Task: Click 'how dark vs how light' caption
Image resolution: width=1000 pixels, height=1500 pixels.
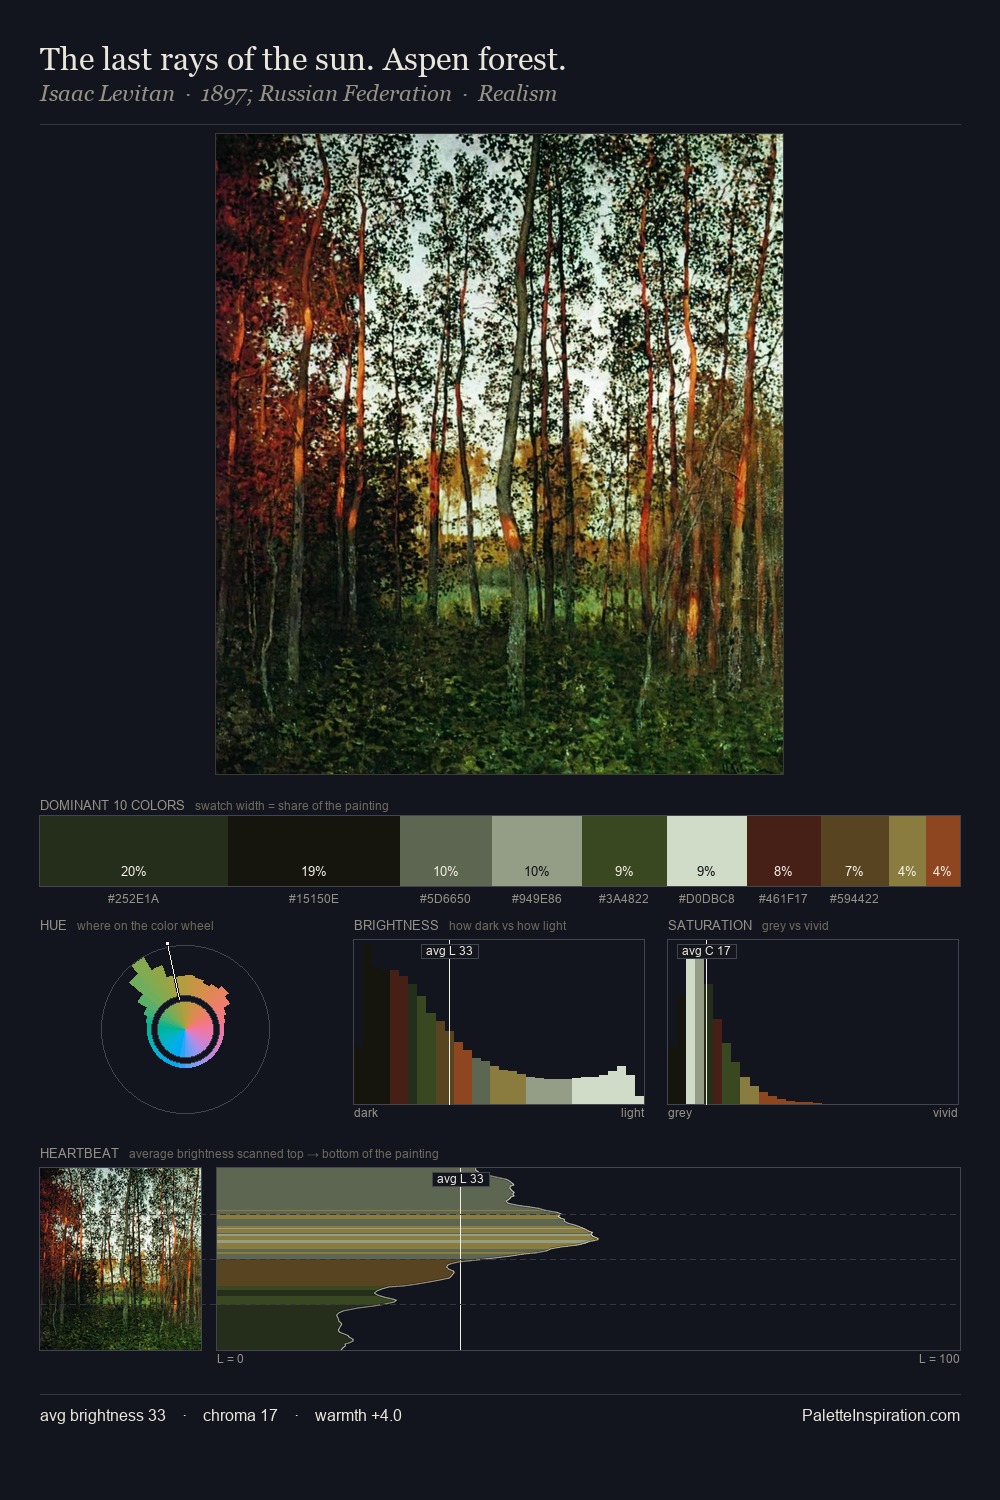Action: (x=507, y=926)
